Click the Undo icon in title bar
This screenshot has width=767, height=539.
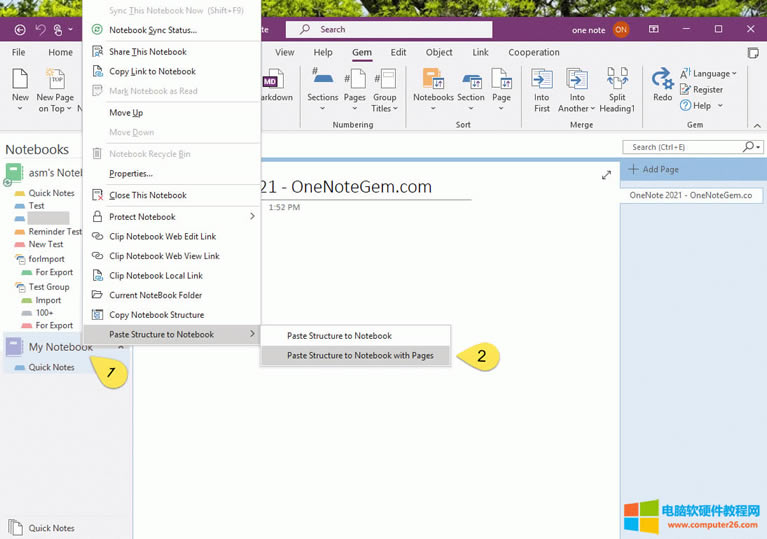pyautogui.click(x=40, y=30)
